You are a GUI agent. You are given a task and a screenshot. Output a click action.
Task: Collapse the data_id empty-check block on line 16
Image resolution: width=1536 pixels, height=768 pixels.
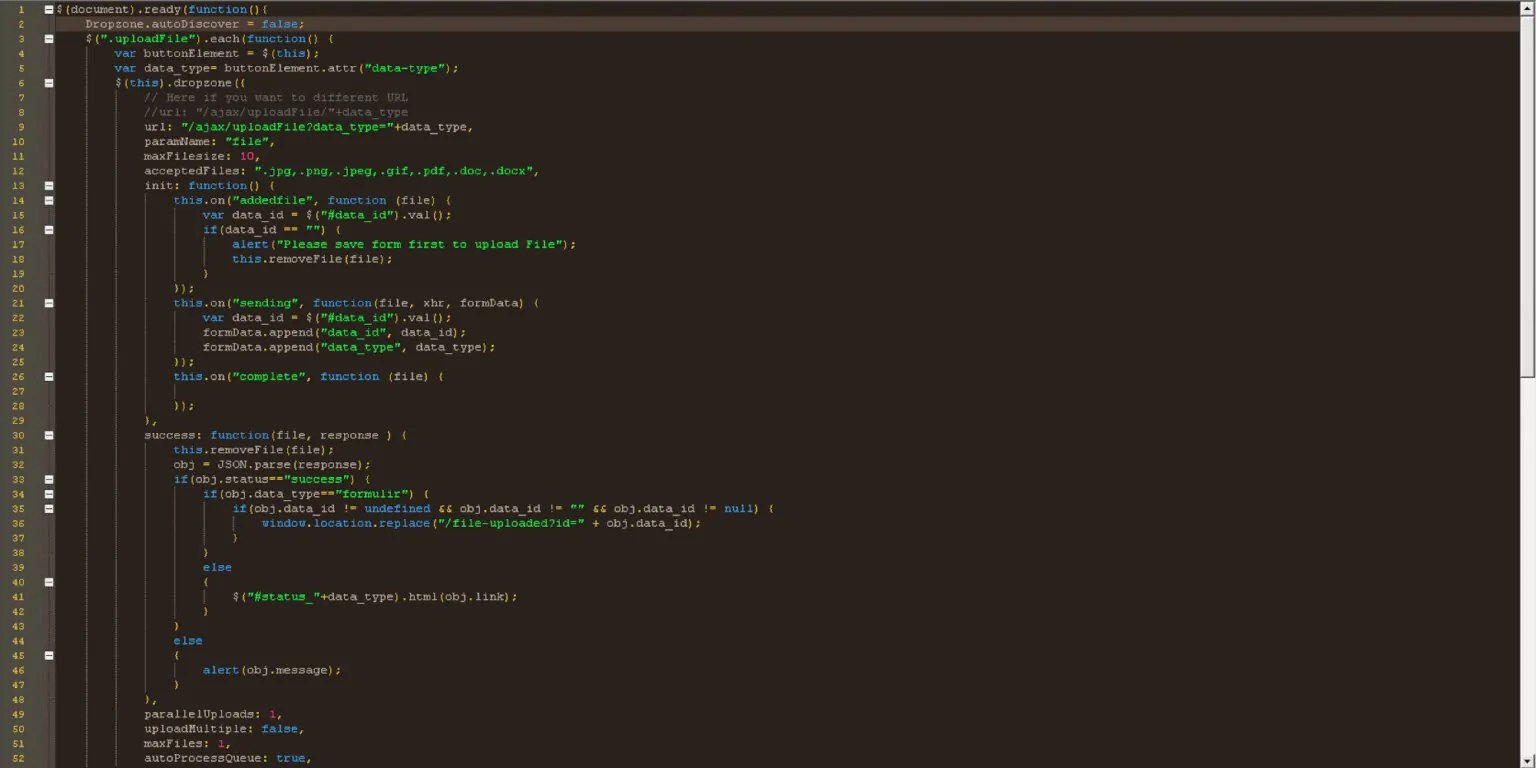tap(48, 229)
